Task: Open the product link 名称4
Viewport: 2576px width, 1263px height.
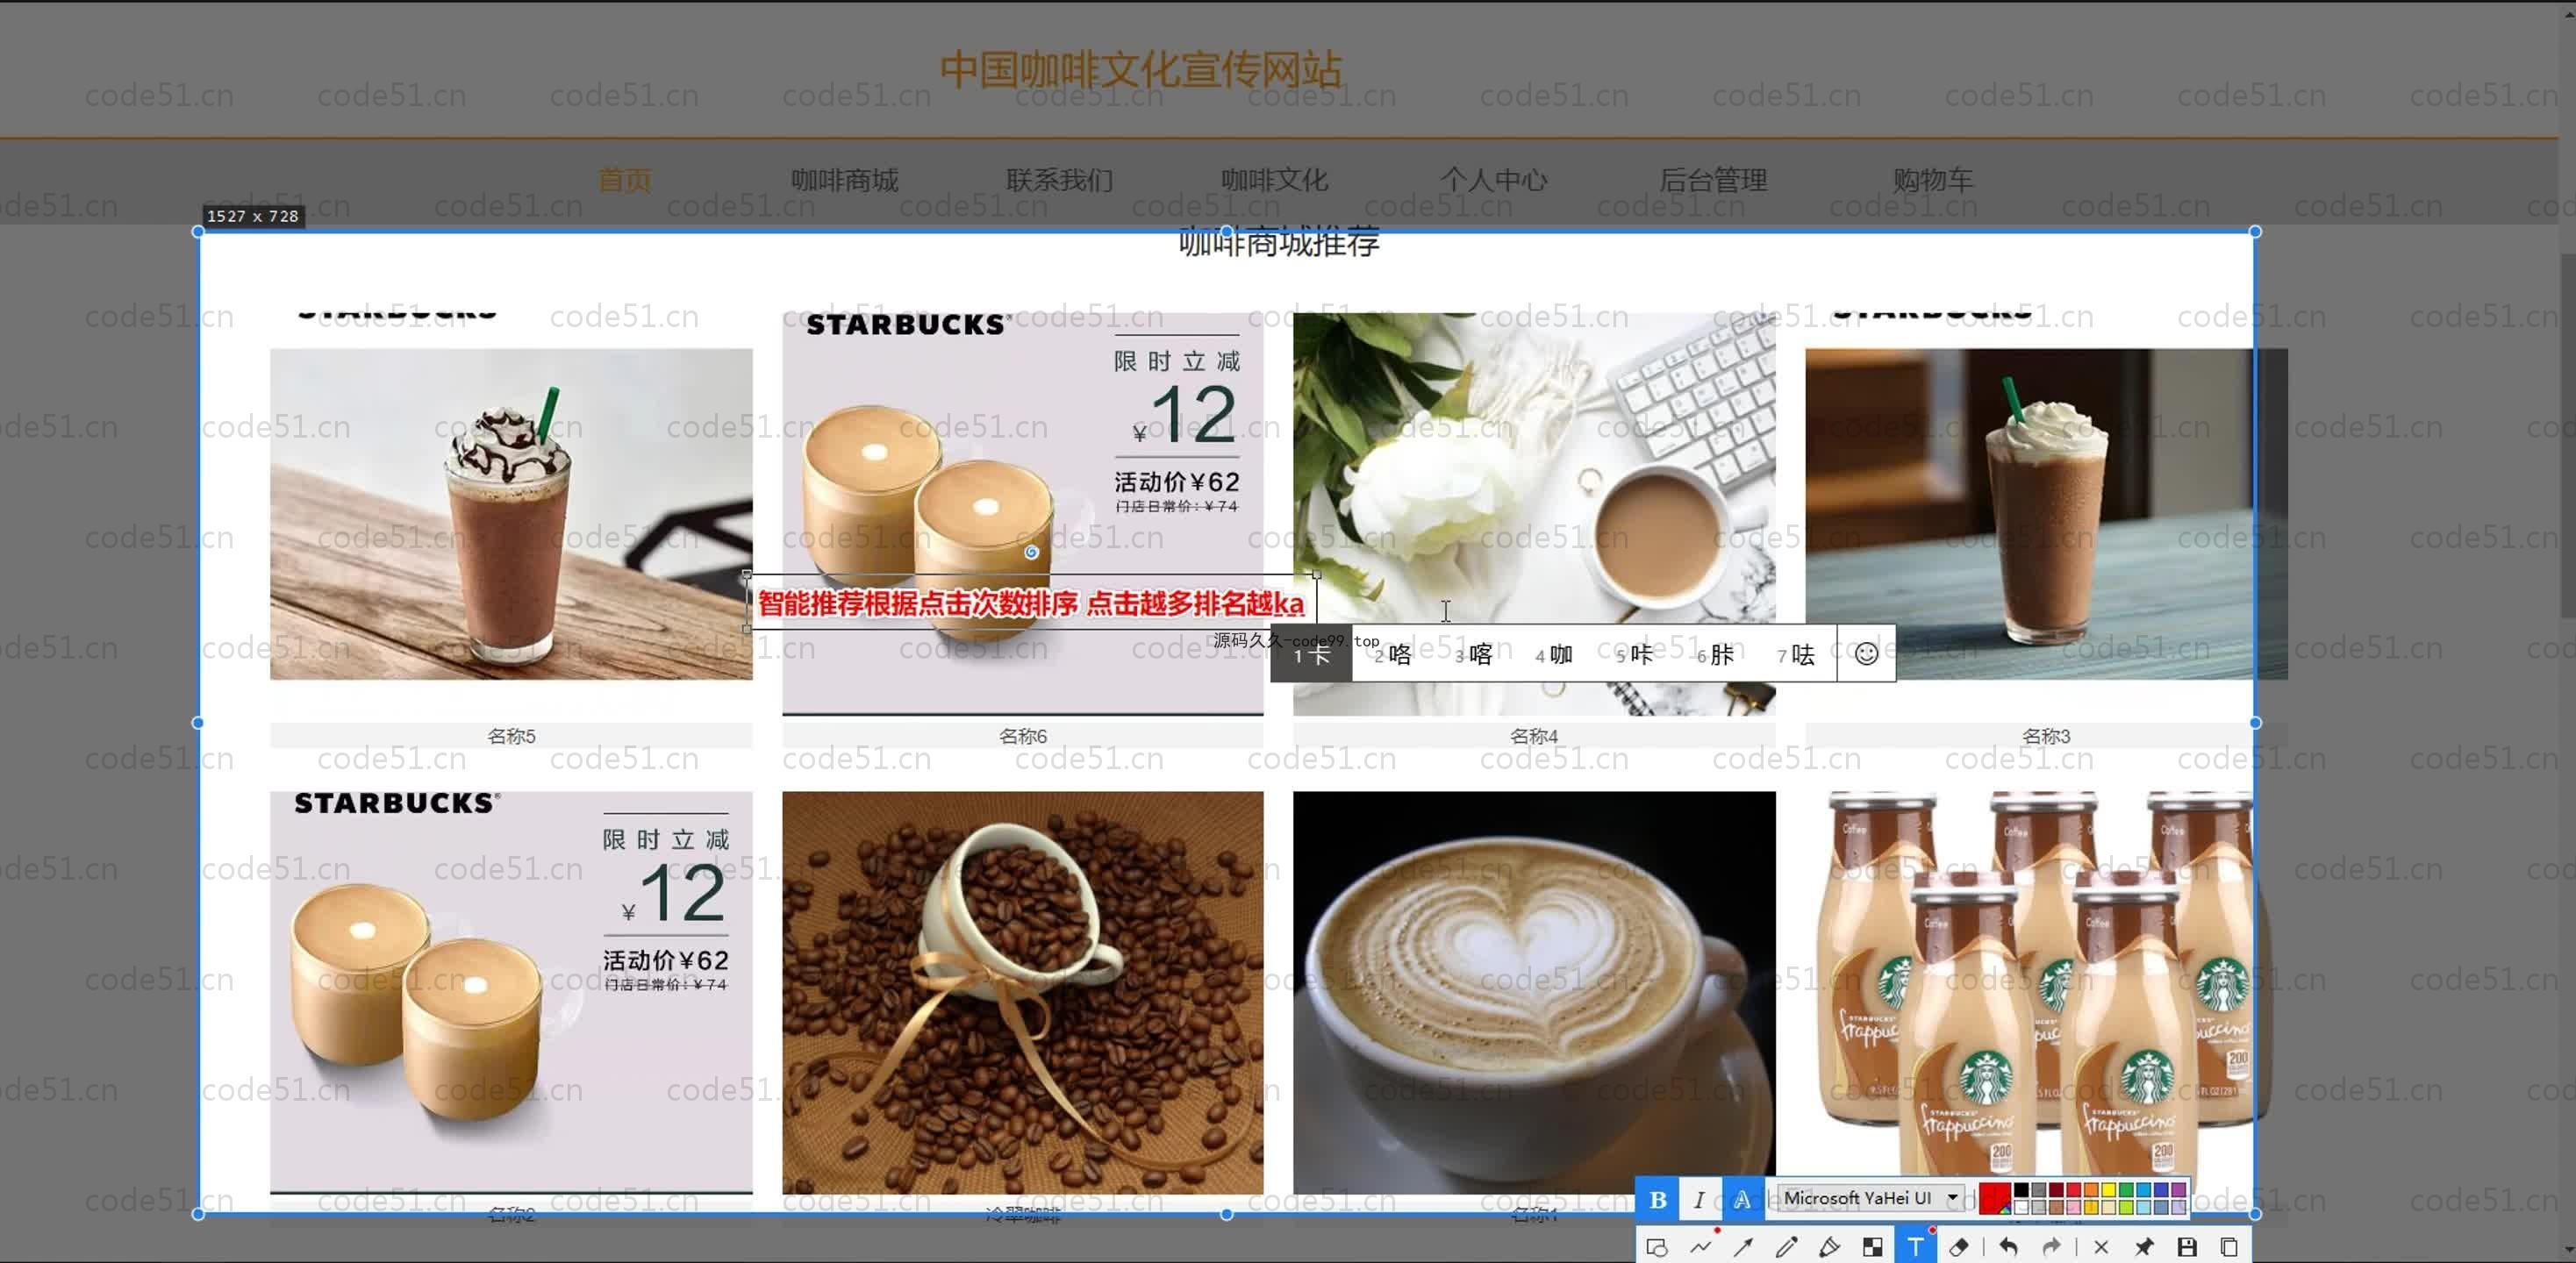Action: (x=1534, y=736)
